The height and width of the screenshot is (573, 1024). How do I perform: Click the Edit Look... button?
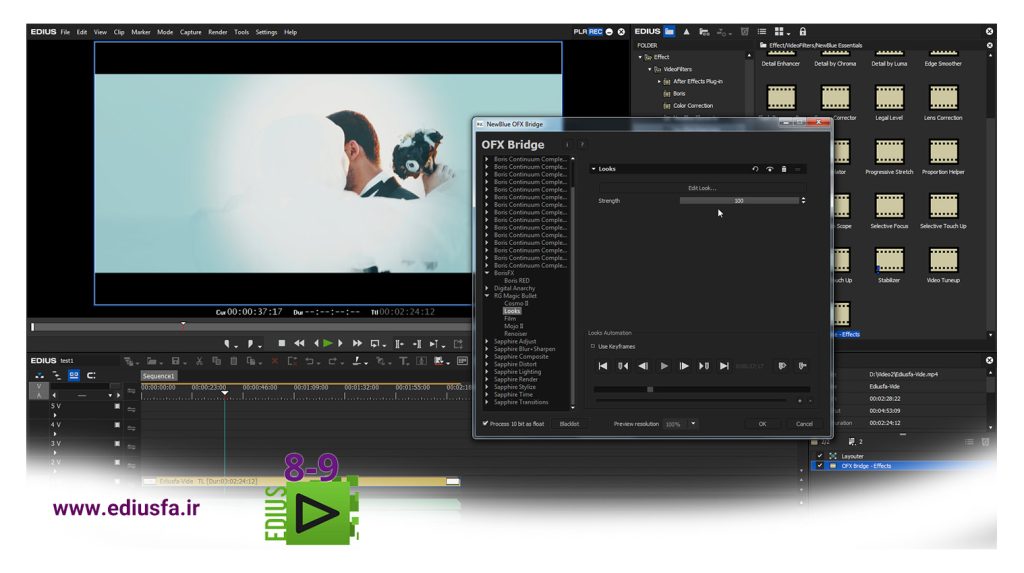coord(701,188)
